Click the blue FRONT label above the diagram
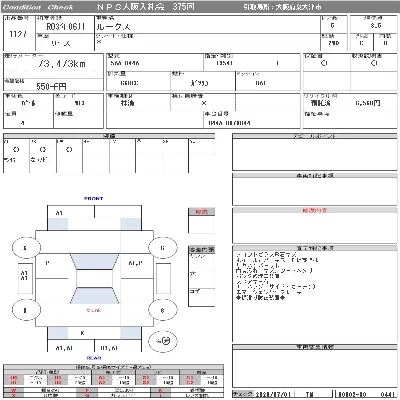This screenshot has height=400, width=400. click(x=94, y=198)
